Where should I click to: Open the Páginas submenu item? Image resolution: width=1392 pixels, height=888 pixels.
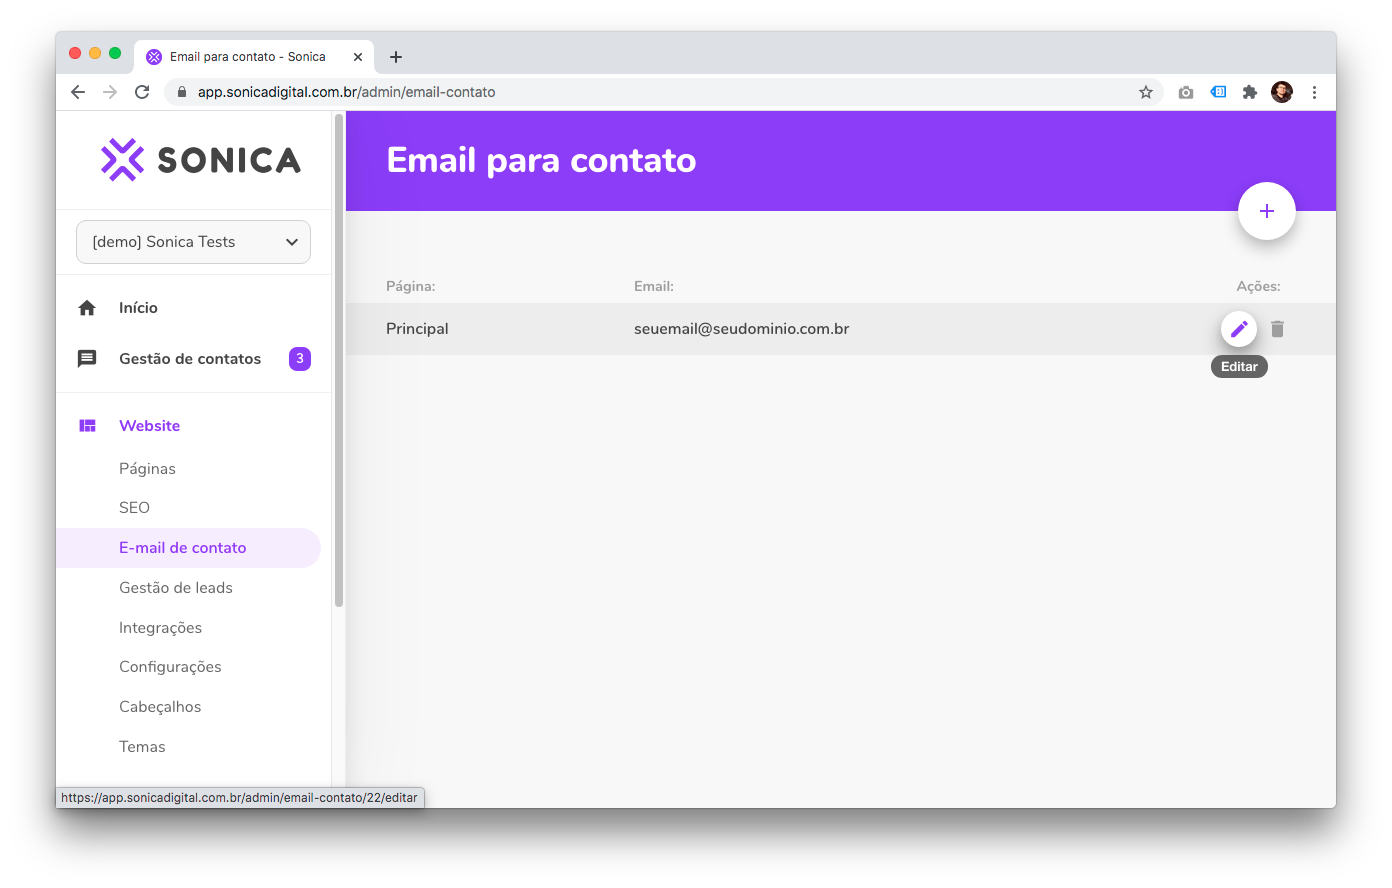(147, 469)
